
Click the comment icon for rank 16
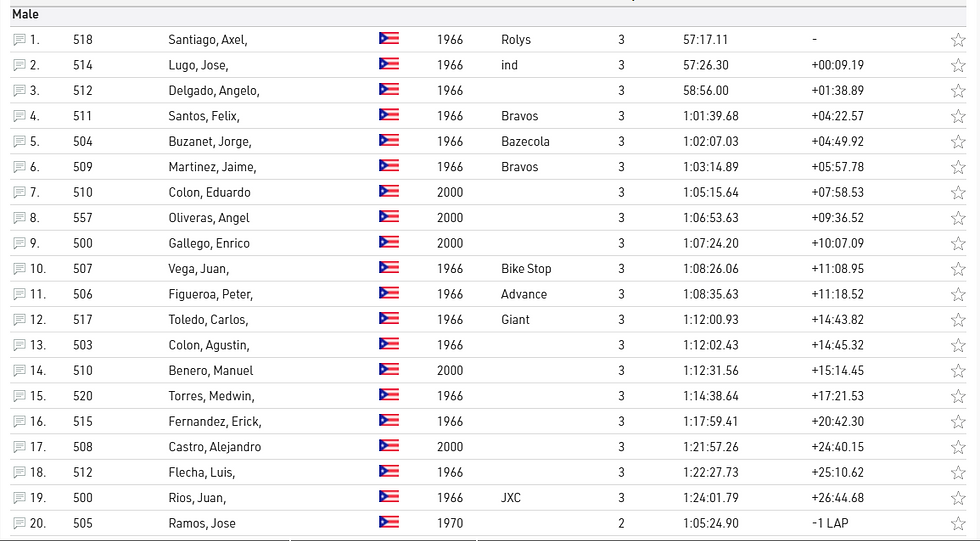[x=19, y=422]
